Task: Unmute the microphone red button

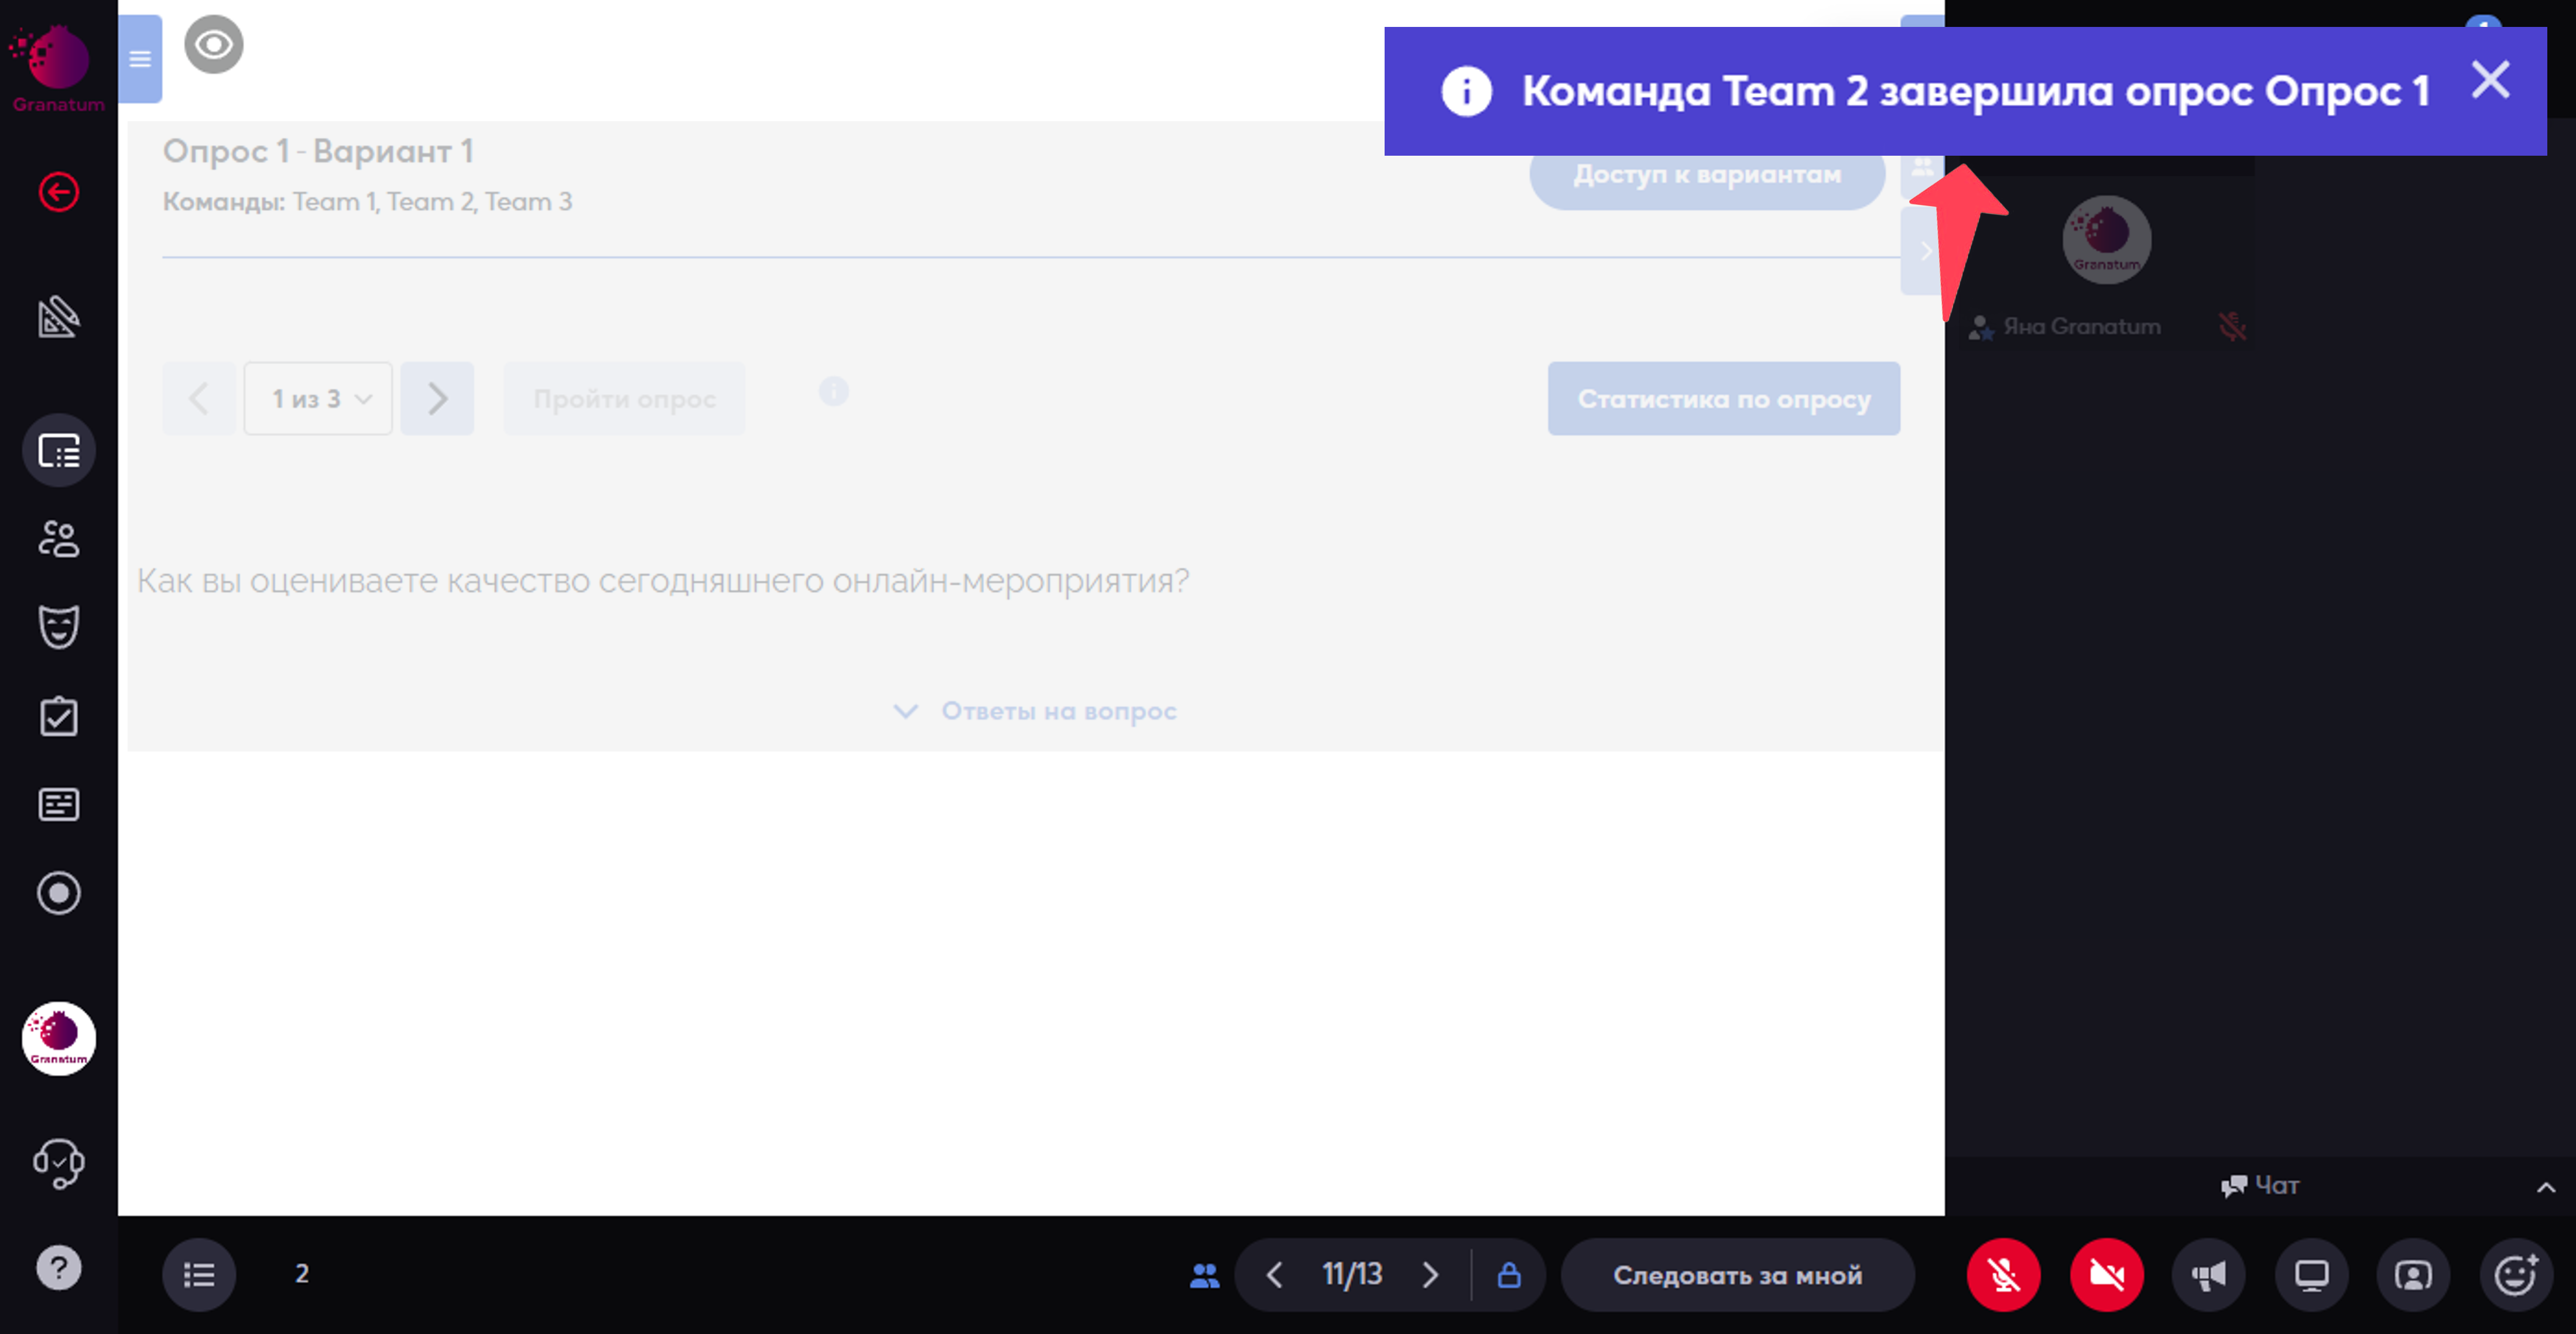Action: [2003, 1275]
